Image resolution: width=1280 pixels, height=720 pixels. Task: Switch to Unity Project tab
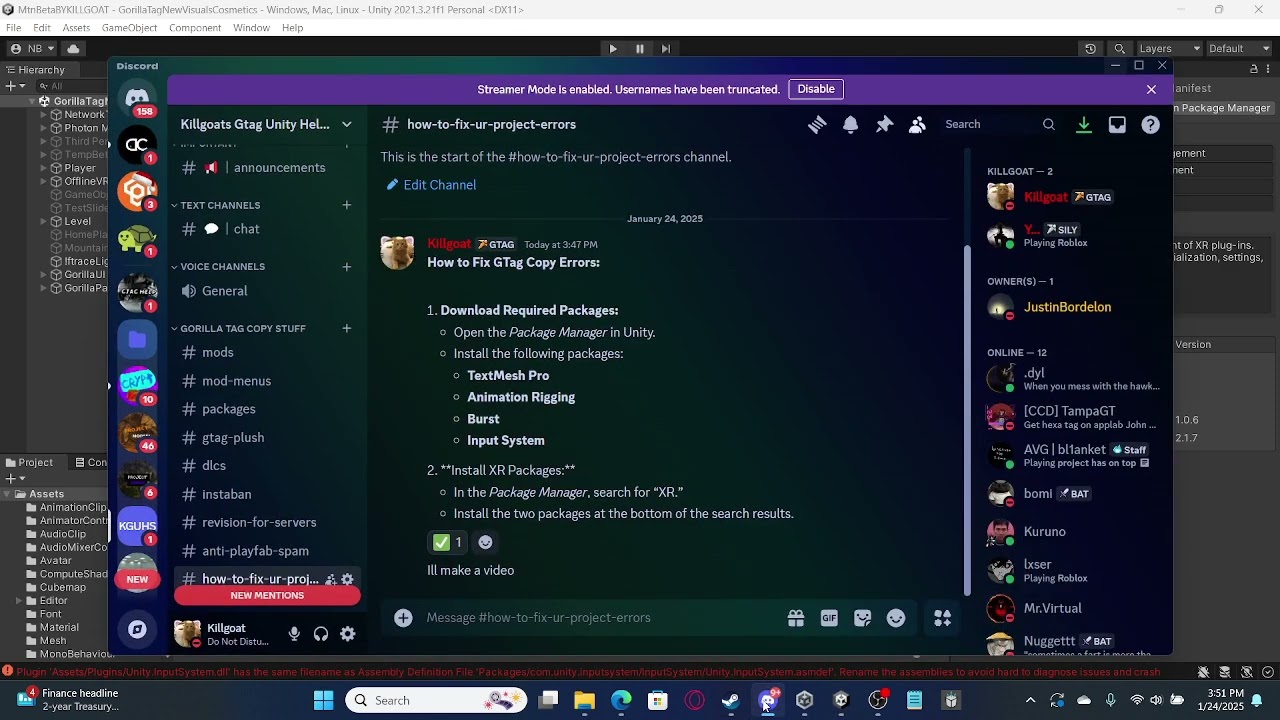pos(30,462)
